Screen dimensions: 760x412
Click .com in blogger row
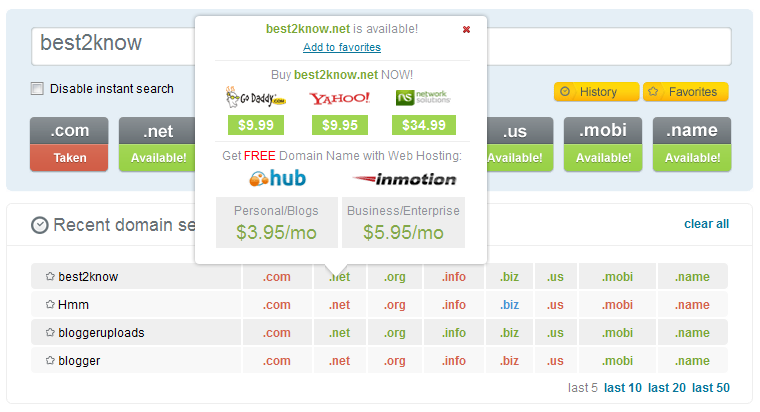click(x=277, y=361)
